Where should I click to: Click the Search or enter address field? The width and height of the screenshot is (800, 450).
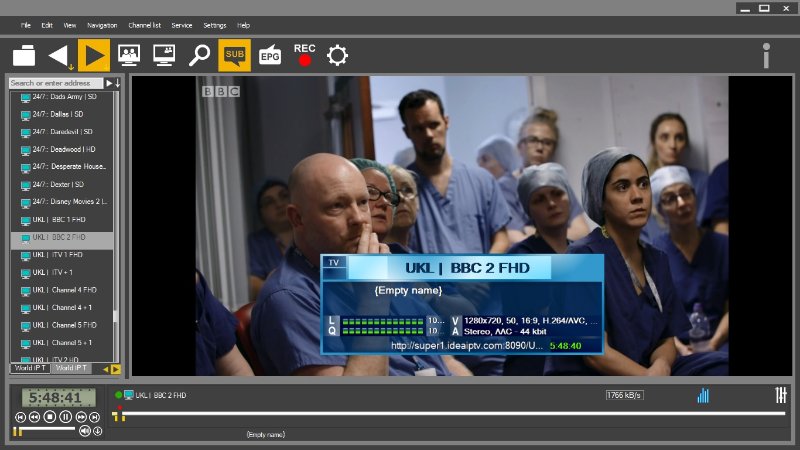click(x=56, y=83)
